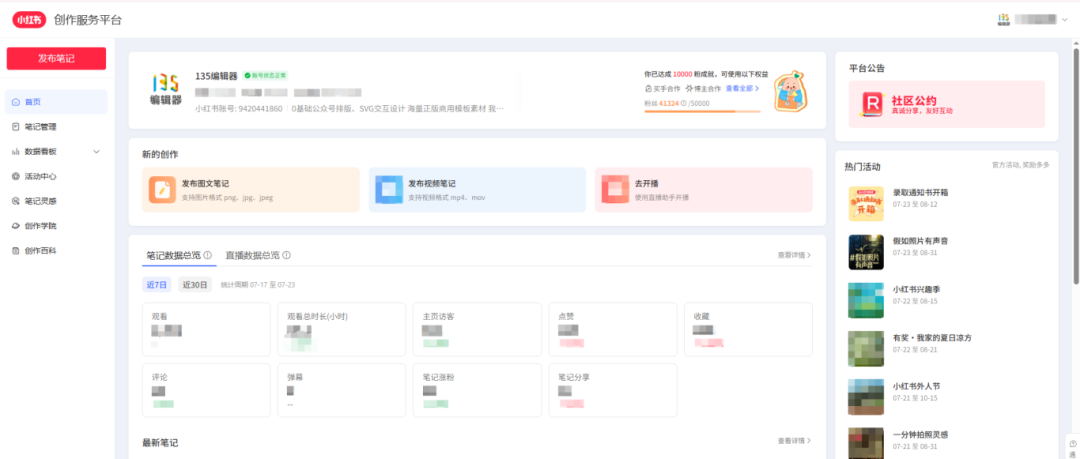Select the 近7日 period toggle

tap(157, 285)
